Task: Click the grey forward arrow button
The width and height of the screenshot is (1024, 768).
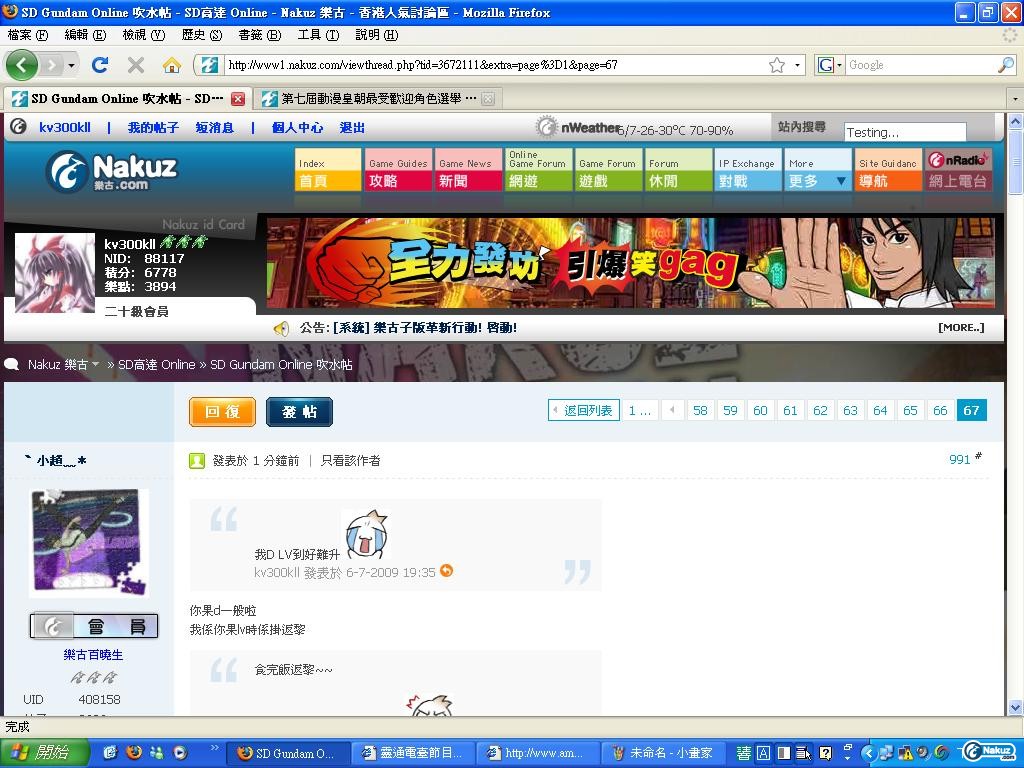Action: point(52,65)
